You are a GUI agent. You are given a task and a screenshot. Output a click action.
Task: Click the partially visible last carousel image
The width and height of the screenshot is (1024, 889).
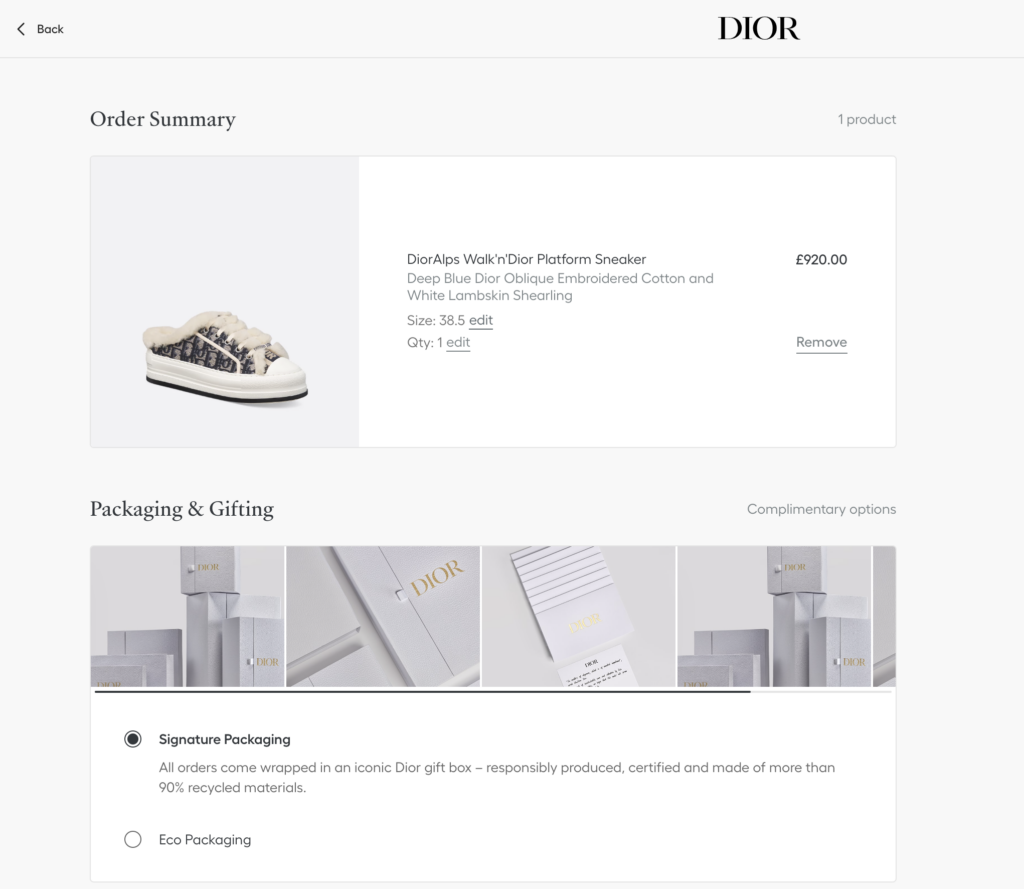tap(884, 617)
